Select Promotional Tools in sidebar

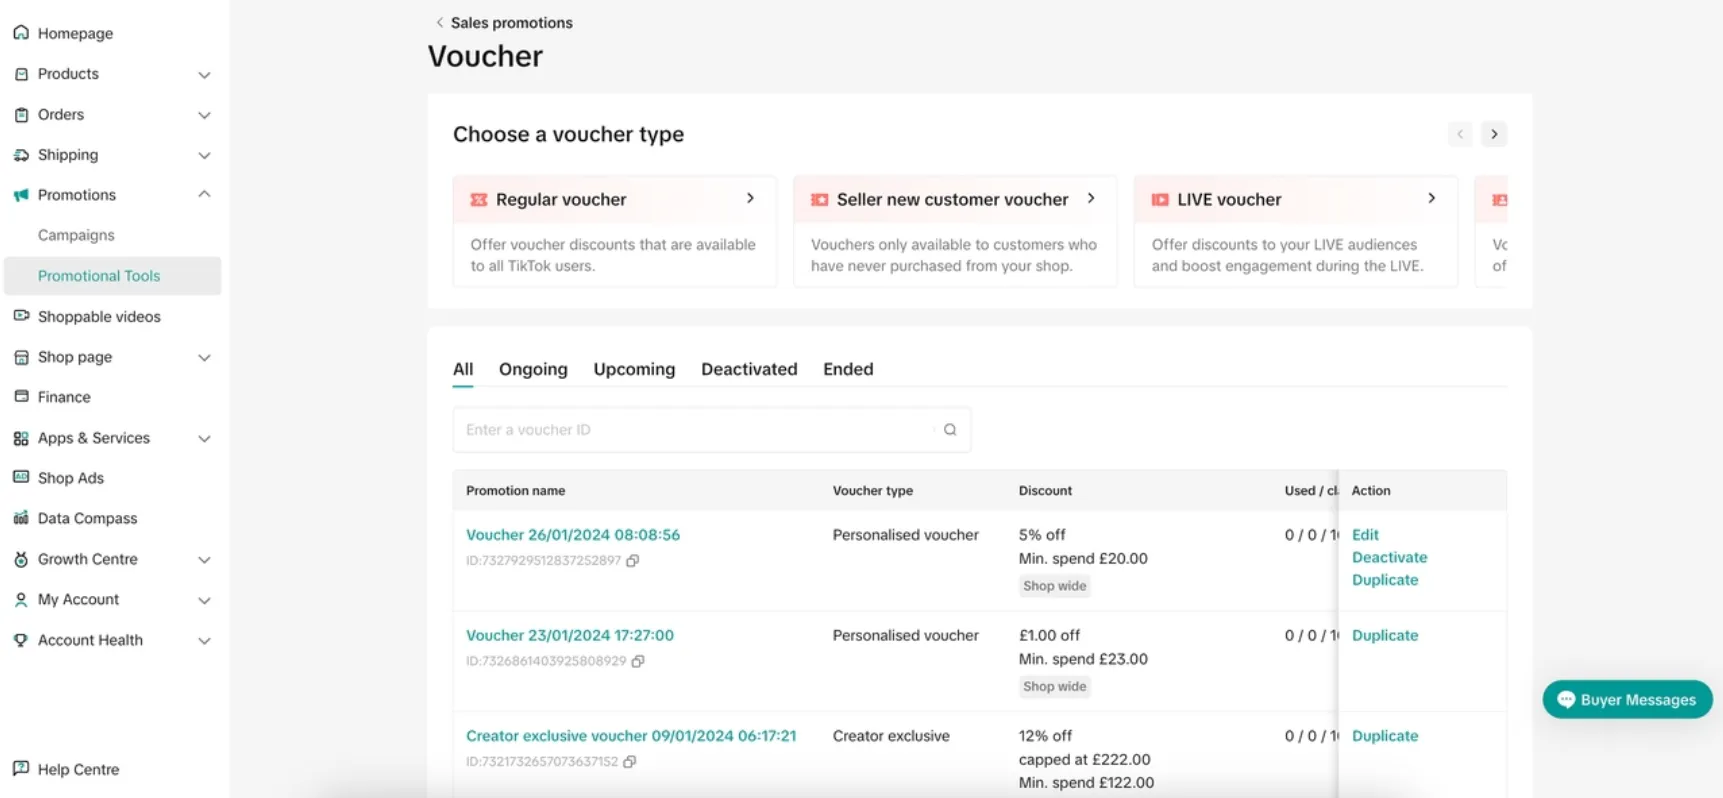(x=112, y=276)
